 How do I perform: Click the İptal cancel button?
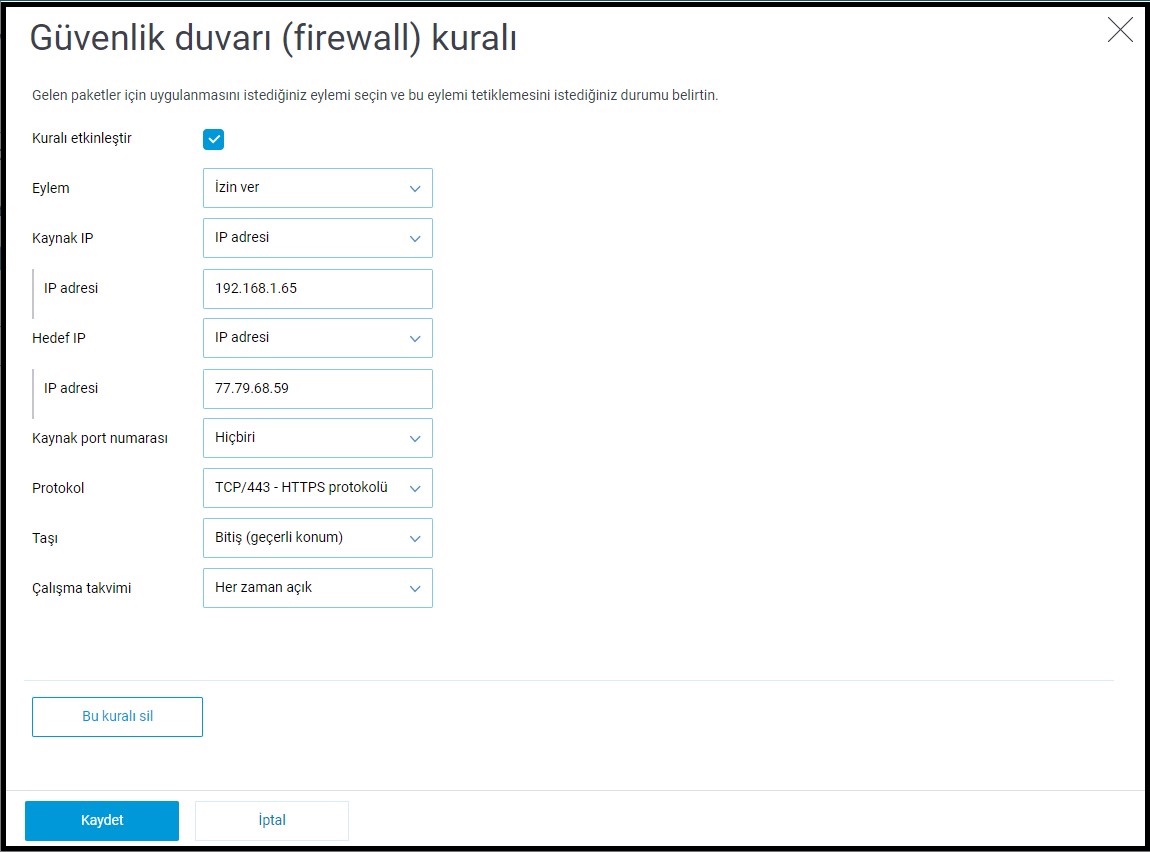[272, 820]
